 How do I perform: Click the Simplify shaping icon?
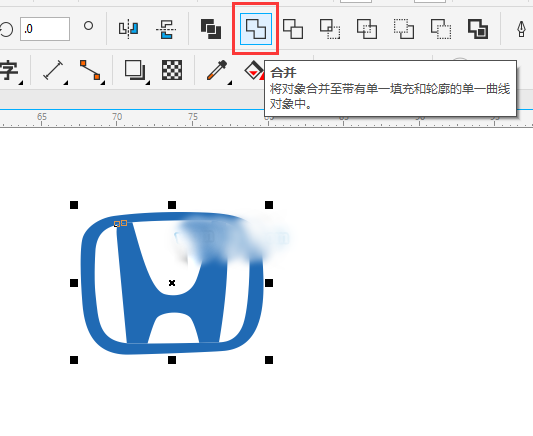click(x=367, y=29)
